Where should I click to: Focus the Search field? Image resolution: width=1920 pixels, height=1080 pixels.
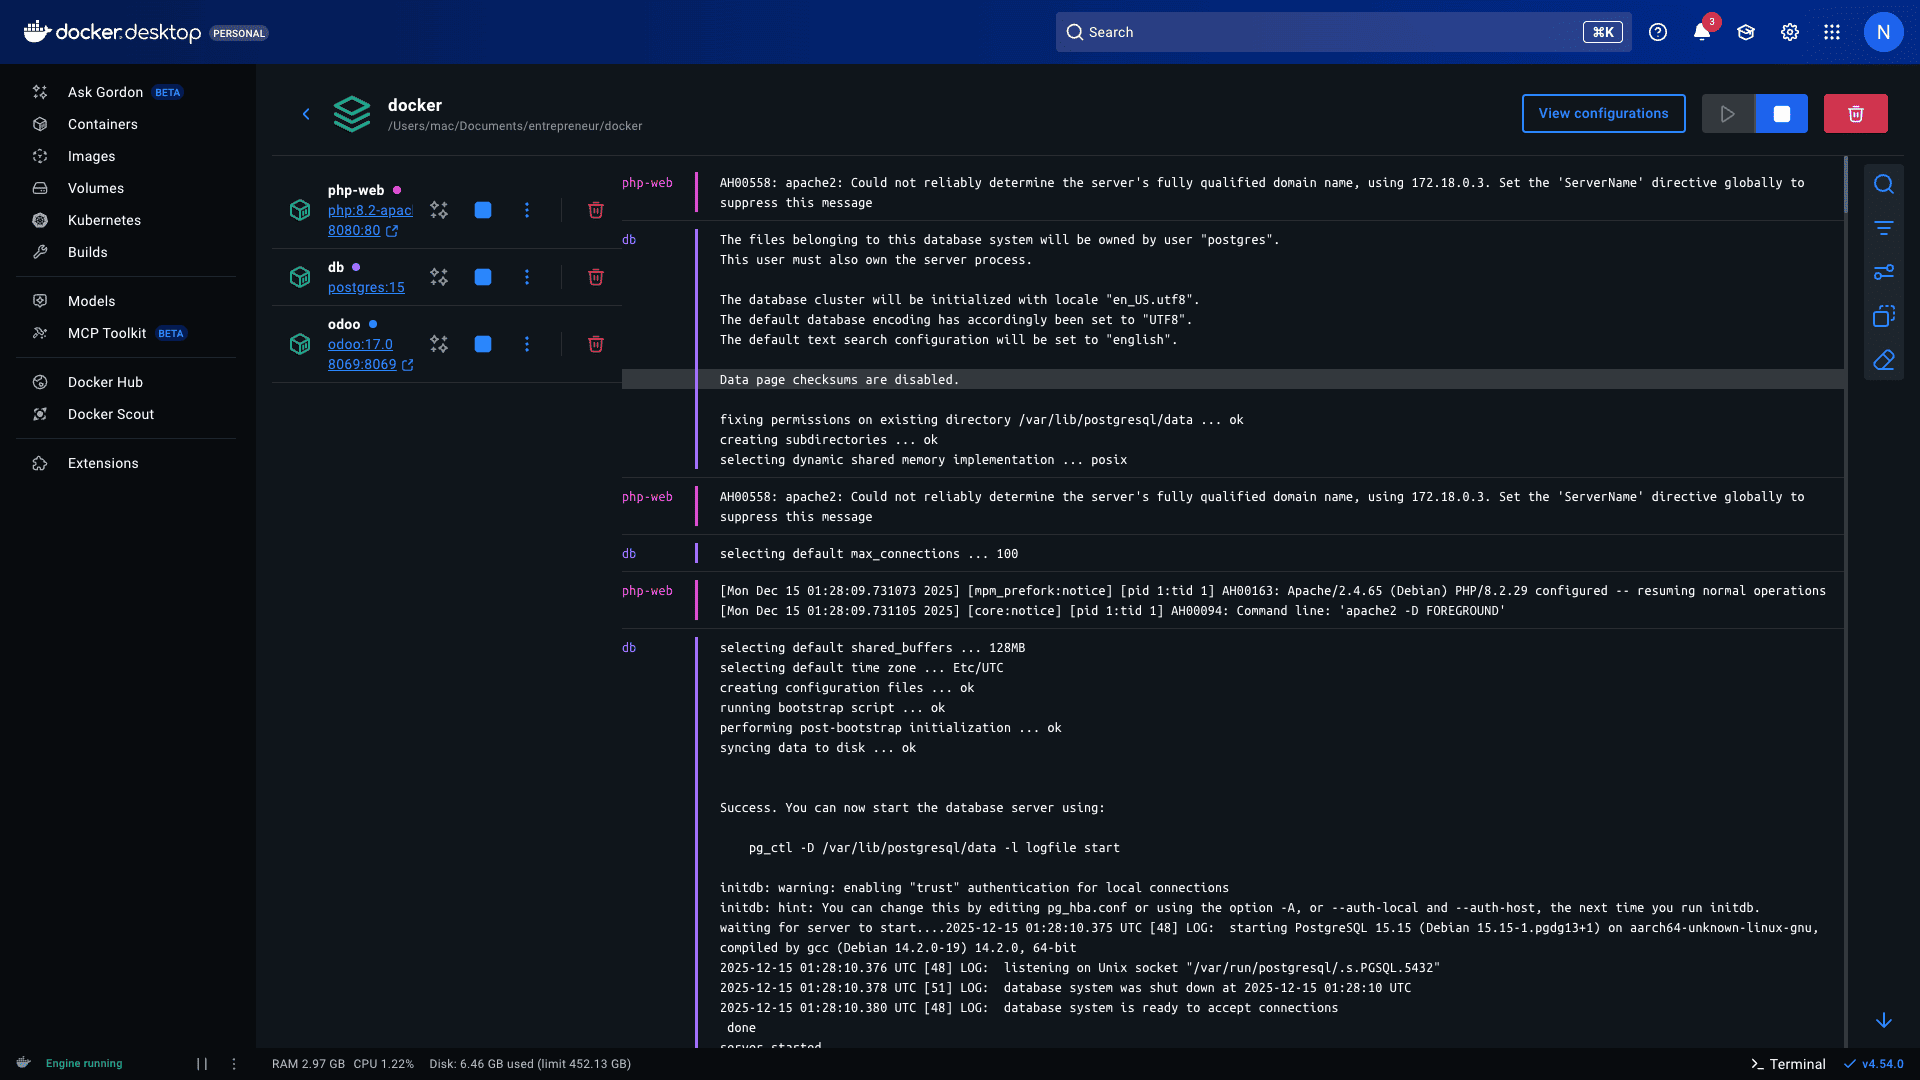(1344, 32)
